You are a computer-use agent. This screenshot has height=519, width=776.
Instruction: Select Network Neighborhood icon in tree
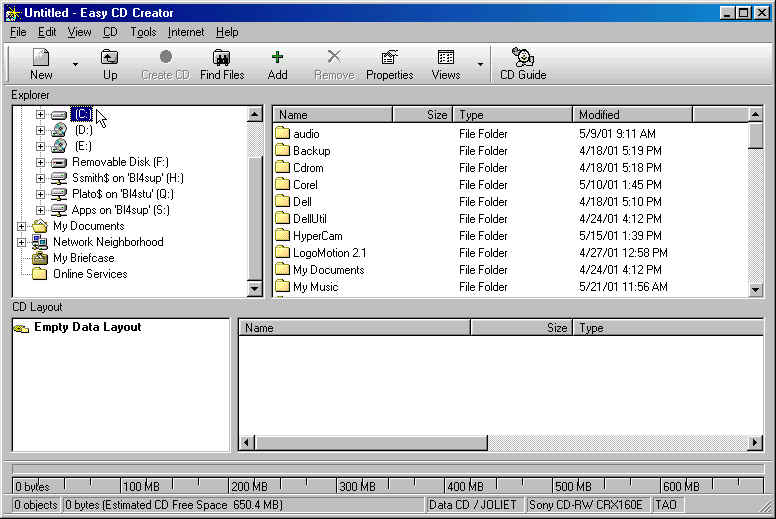[x=40, y=242]
